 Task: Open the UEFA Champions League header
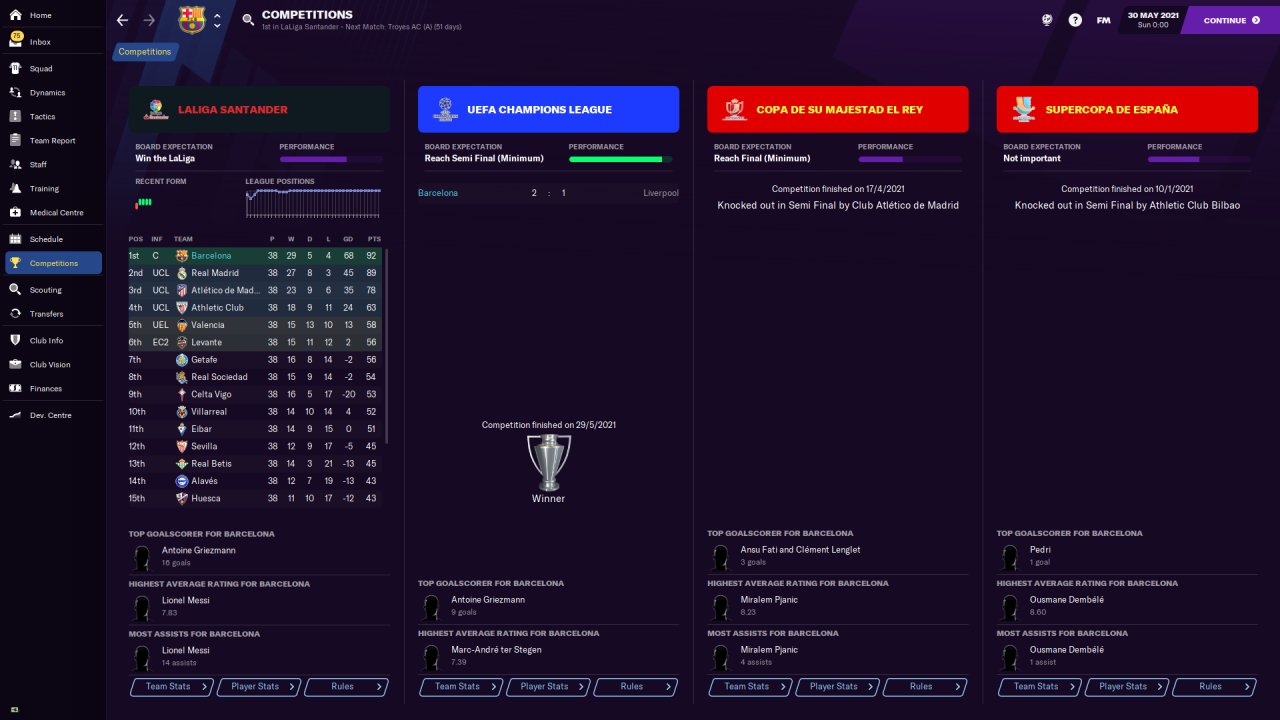click(x=548, y=110)
